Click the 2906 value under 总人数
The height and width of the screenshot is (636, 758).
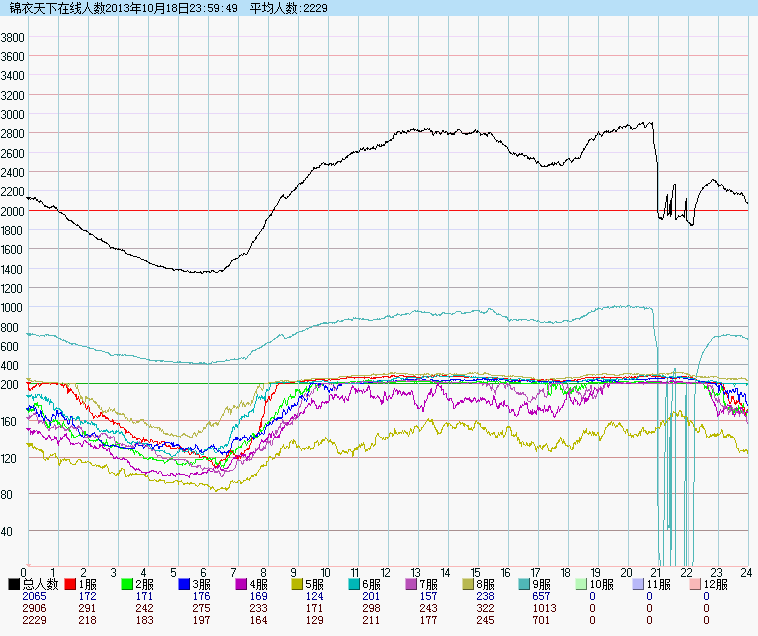tap(34, 608)
